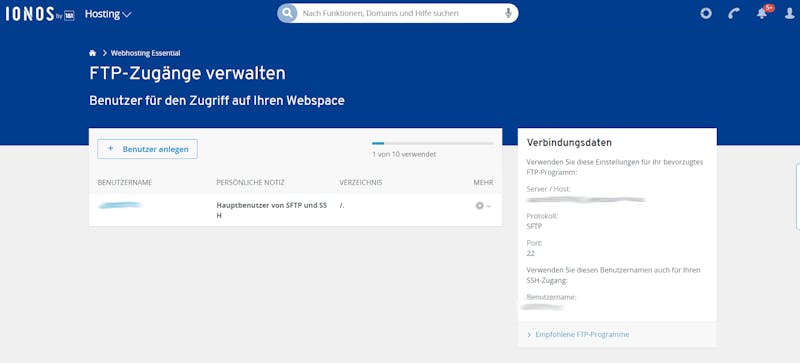This screenshot has height=363, width=800.
Task: Click the PERSÖNLICHE NOTIZ column header
Action: pyautogui.click(x=251, y=182)
